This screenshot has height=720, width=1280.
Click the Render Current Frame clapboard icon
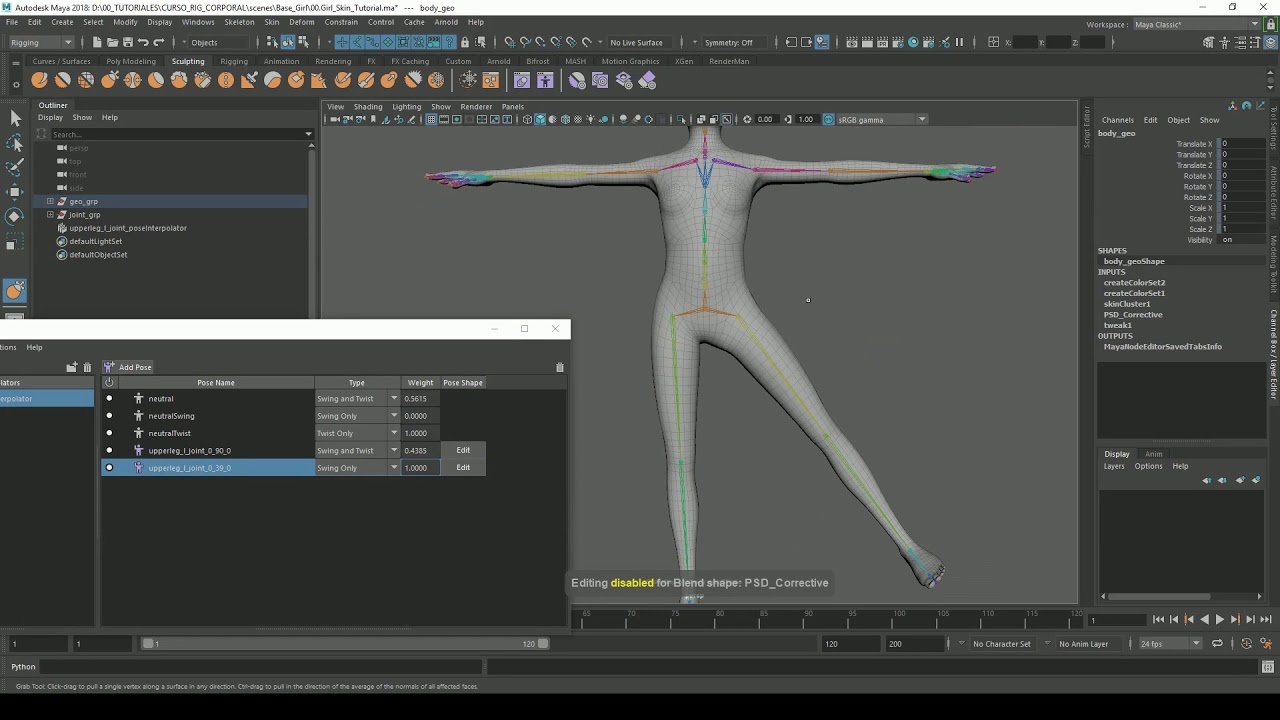[867, 42]
